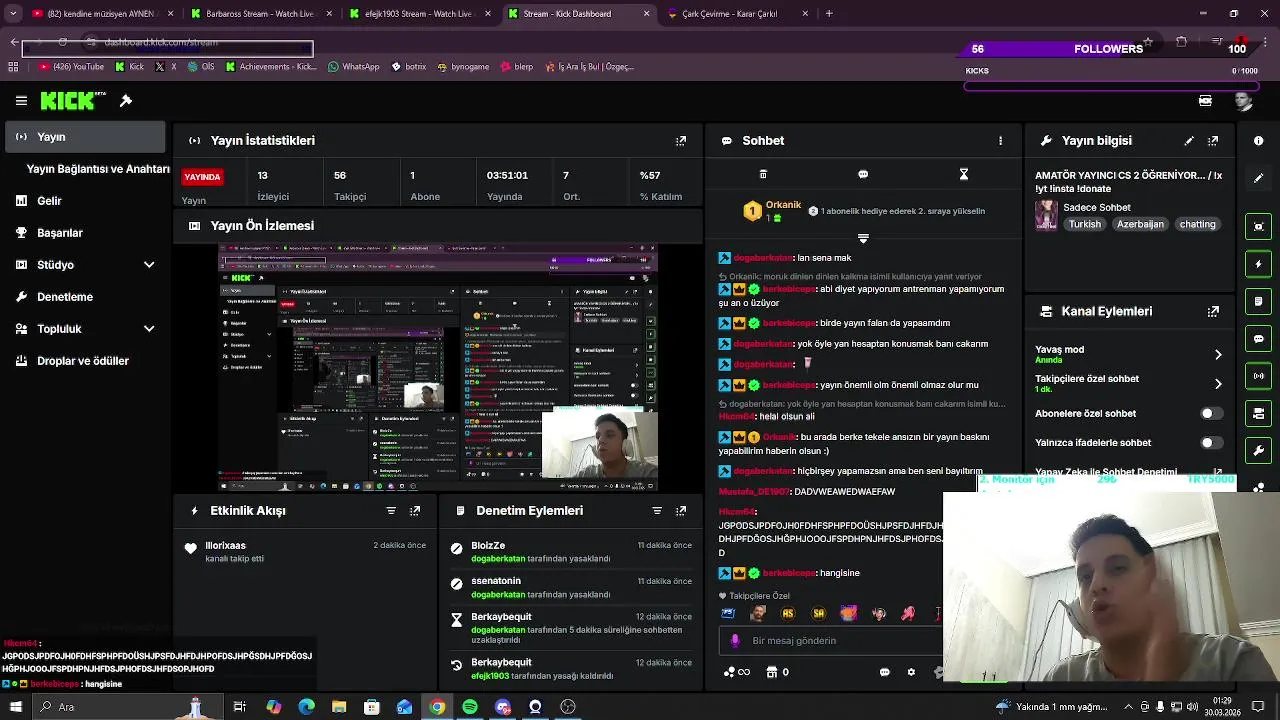Click the SA emote in chat
The width and height of the screenshot is (1280, 720).
coord(818,614)
